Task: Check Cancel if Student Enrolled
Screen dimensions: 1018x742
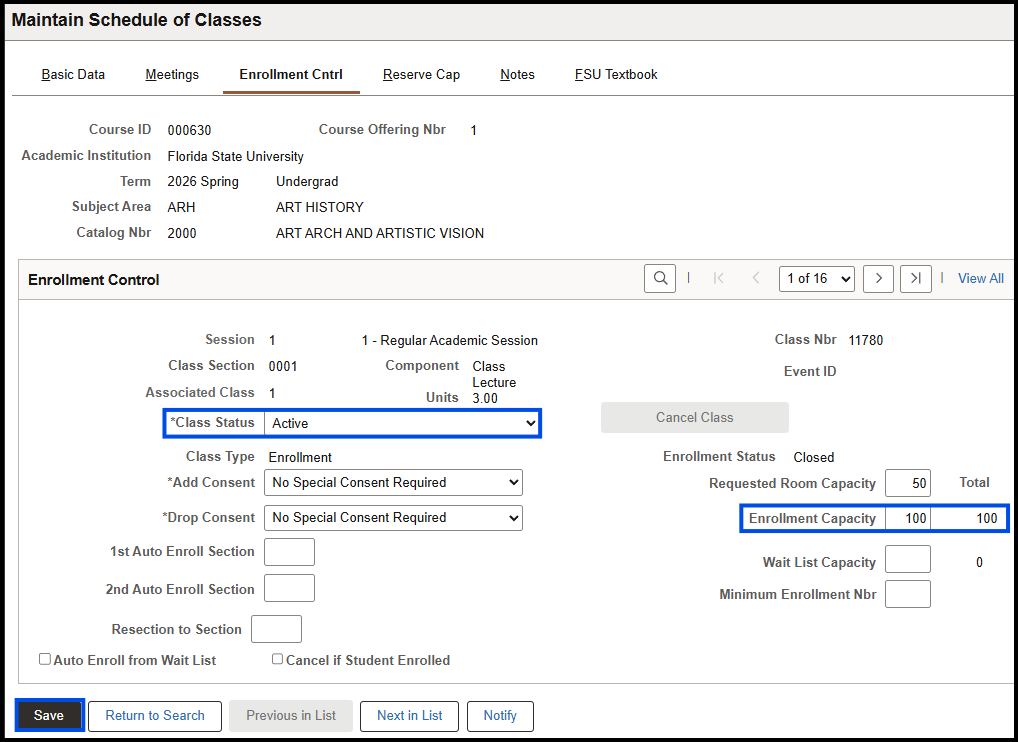Action: tap(277, 658)
